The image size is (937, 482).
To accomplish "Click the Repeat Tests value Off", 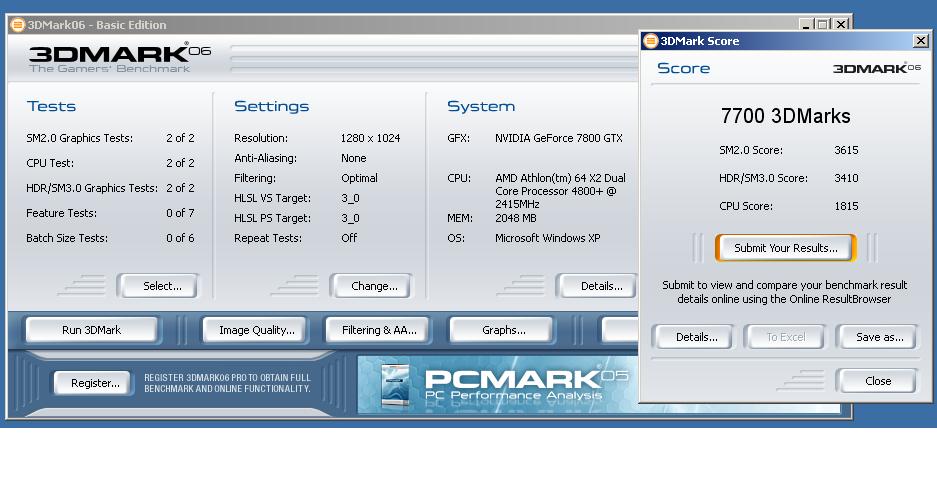I will click(x=349, y=238).
